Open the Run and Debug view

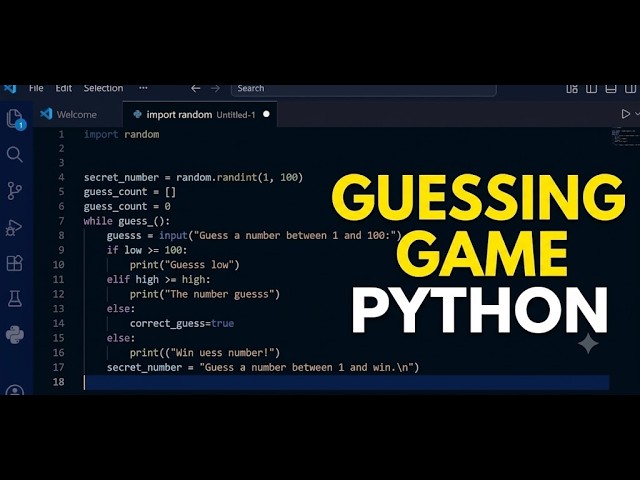[14, 228]
